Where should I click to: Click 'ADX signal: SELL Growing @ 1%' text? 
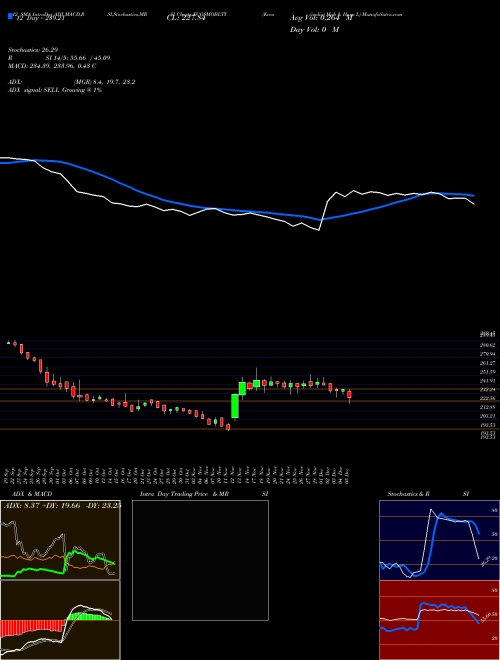[55, 90]
